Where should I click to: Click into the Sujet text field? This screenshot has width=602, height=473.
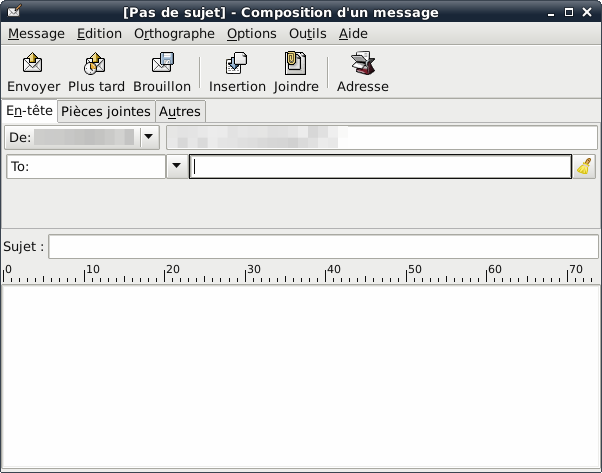click(323, 246)
